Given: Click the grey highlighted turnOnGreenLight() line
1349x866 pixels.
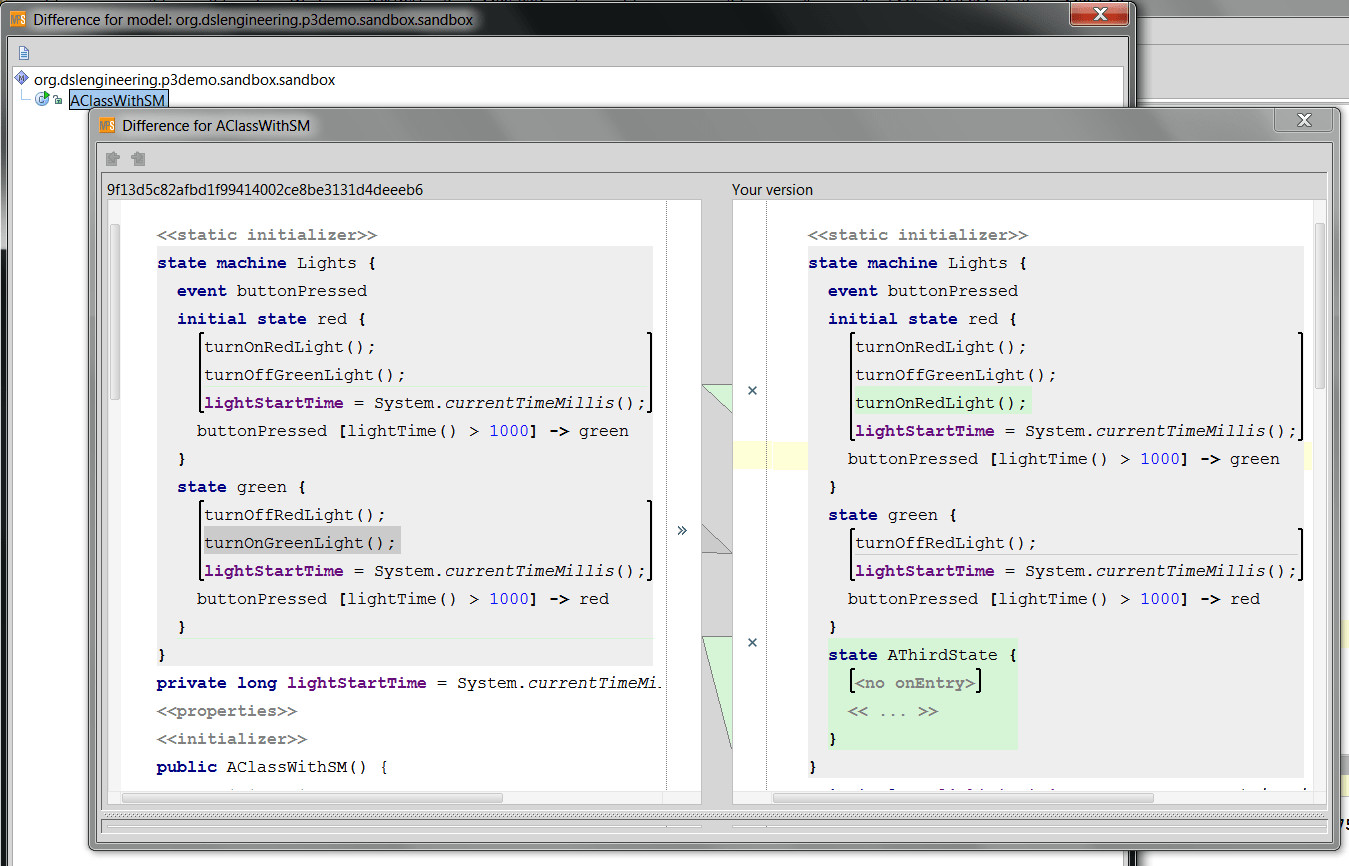Looking at the screenshot, I should 300,543.
